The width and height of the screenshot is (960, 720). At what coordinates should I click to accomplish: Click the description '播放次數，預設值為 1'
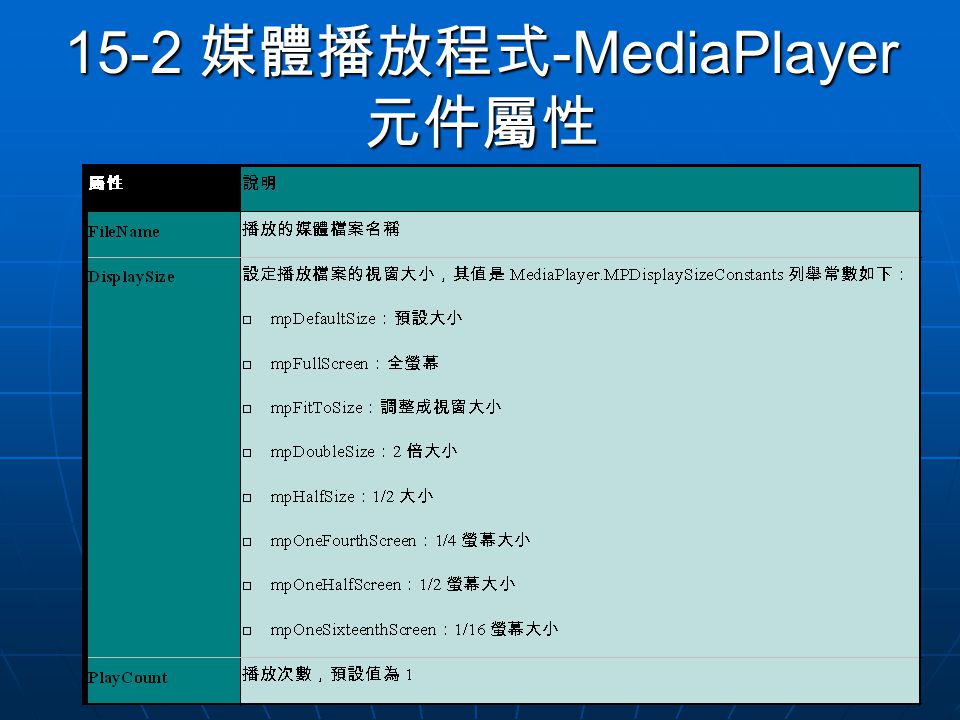pos(328,674)
